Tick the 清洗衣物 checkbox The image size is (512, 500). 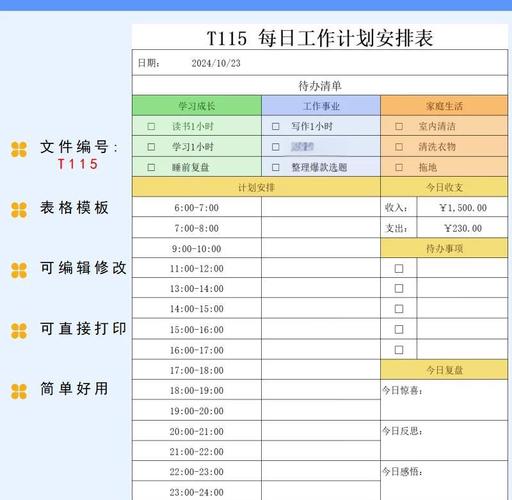(x=399, y=147)
